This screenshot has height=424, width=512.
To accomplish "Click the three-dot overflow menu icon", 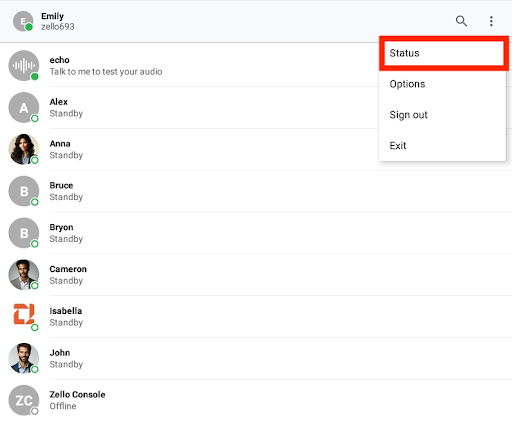I will 491,21.
